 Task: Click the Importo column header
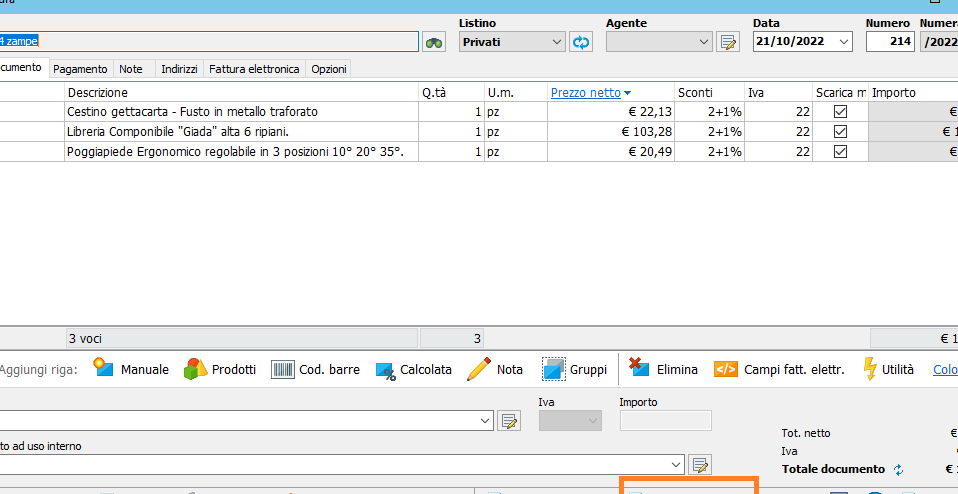pos(913,93)
